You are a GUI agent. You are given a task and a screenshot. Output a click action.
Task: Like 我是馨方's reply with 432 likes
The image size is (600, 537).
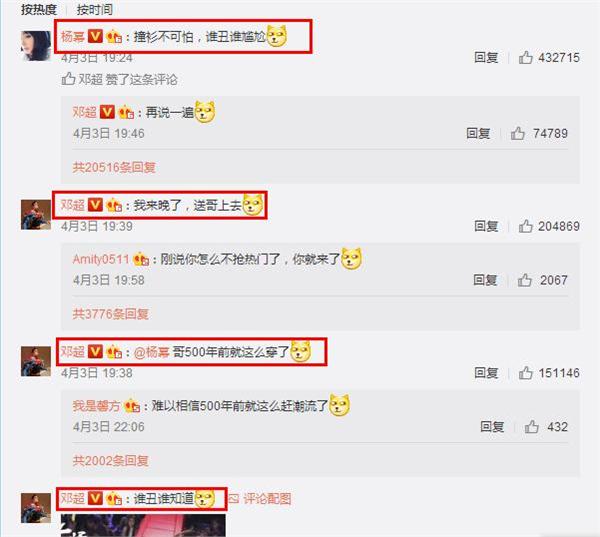click(532, 426)
